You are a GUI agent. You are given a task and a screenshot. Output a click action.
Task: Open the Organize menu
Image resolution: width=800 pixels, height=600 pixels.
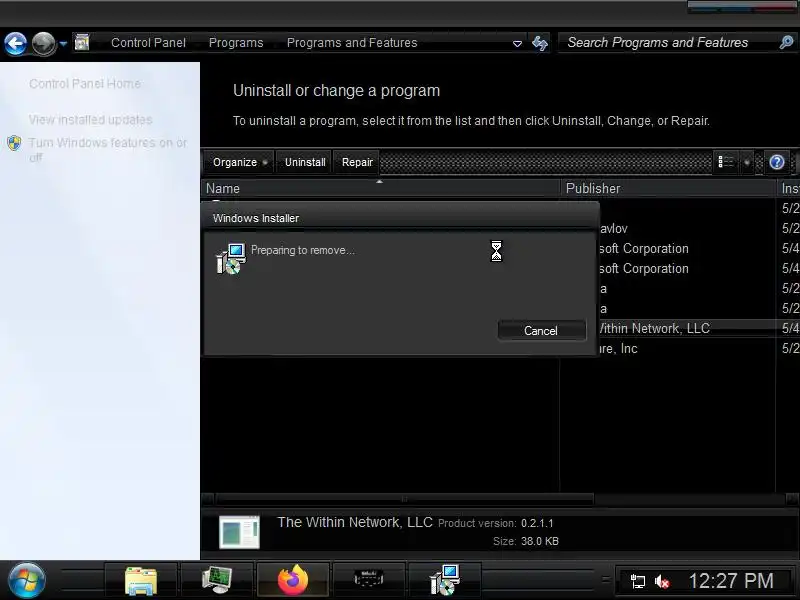(x=239, y=162)
